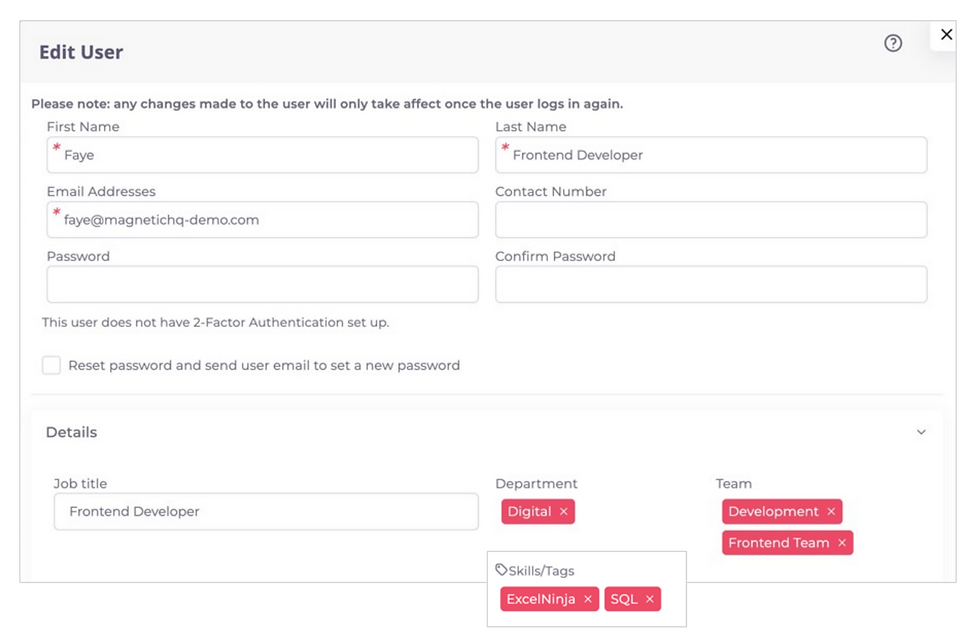Enable reset password and send user email
980x633 pixels.
click(x=51, y=365)
